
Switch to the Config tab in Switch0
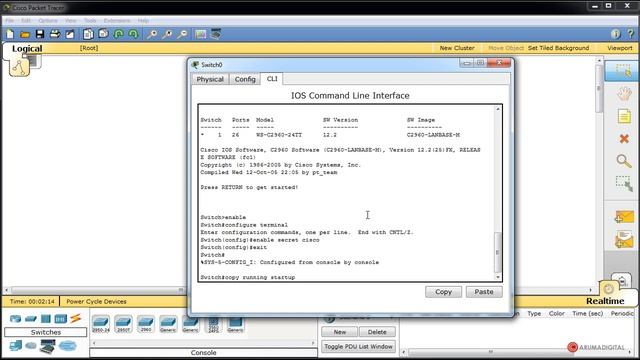[x=245, y=79]
